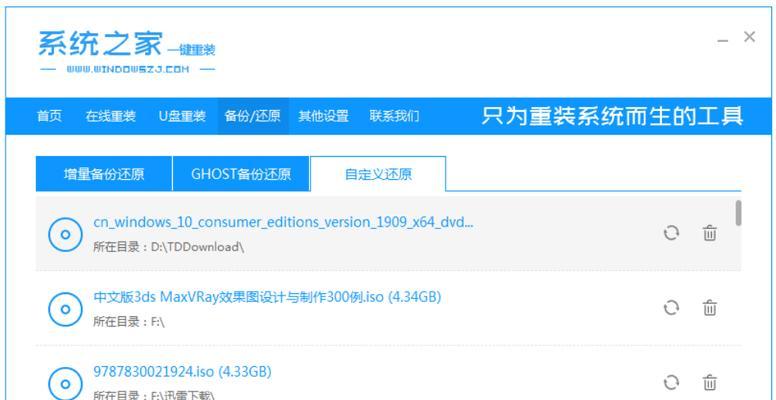Click the www.windowszj.com website text

128,69
